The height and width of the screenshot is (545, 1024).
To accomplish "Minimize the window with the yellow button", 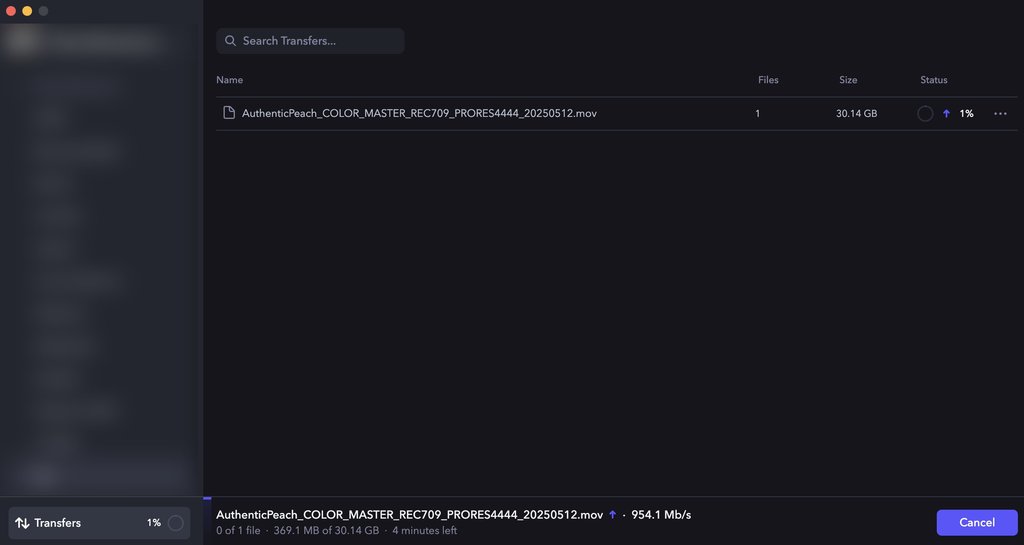I will (x=27, y=11).
